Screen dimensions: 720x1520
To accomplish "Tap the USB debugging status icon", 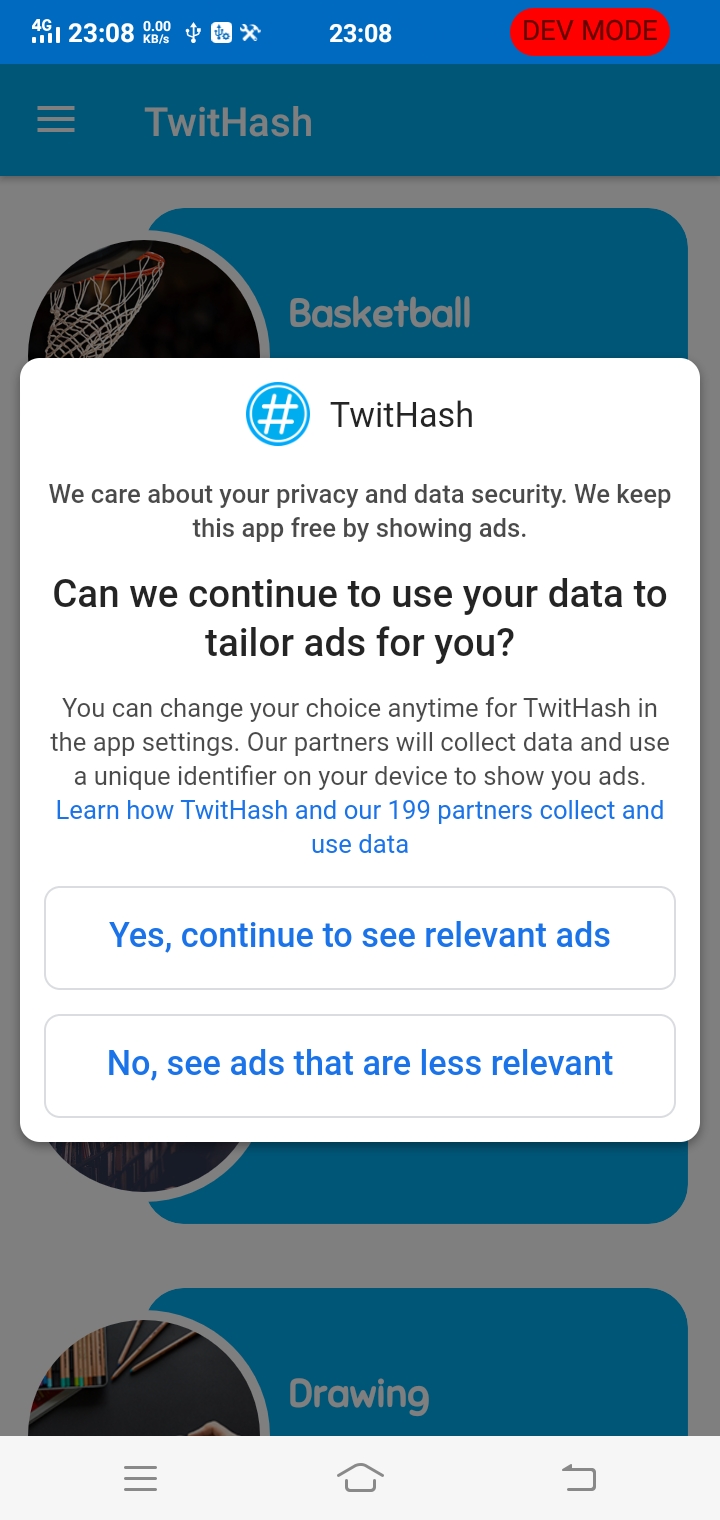I will (x=221, y=33).
